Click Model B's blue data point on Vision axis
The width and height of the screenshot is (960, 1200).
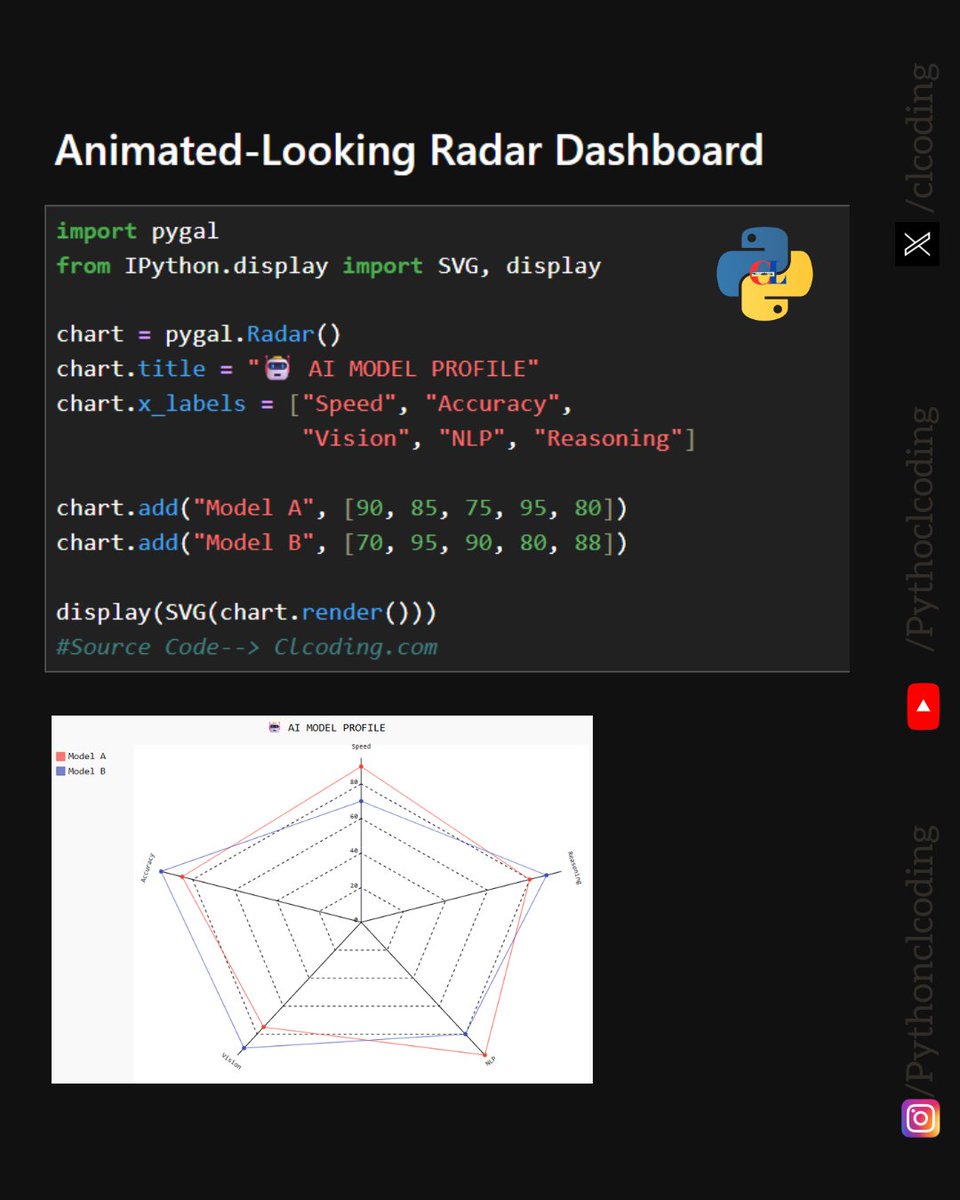(245, 1047)
